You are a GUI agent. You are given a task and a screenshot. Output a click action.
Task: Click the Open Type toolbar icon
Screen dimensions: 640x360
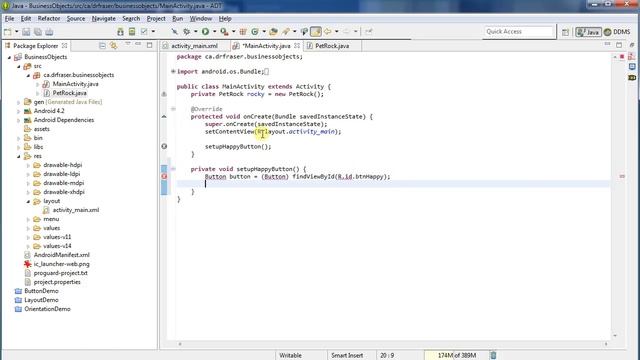point(273,31)
